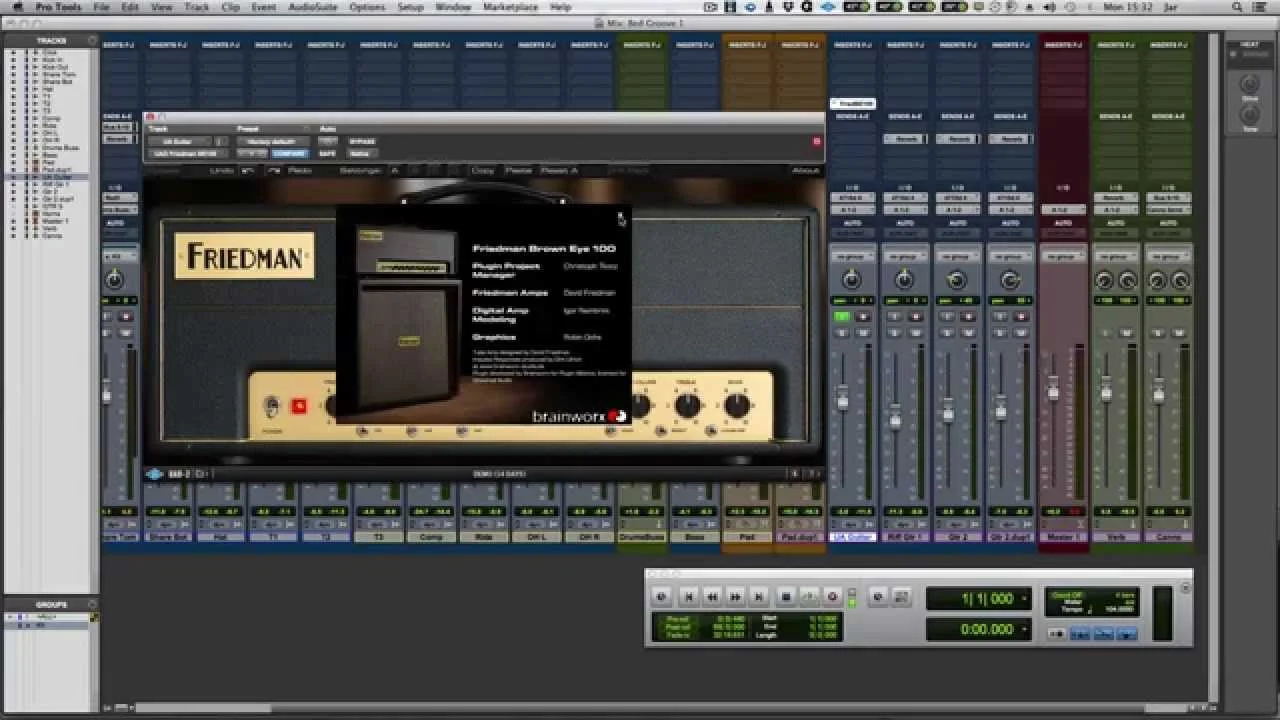Arm recording with the transport Record button

(832, 597)
